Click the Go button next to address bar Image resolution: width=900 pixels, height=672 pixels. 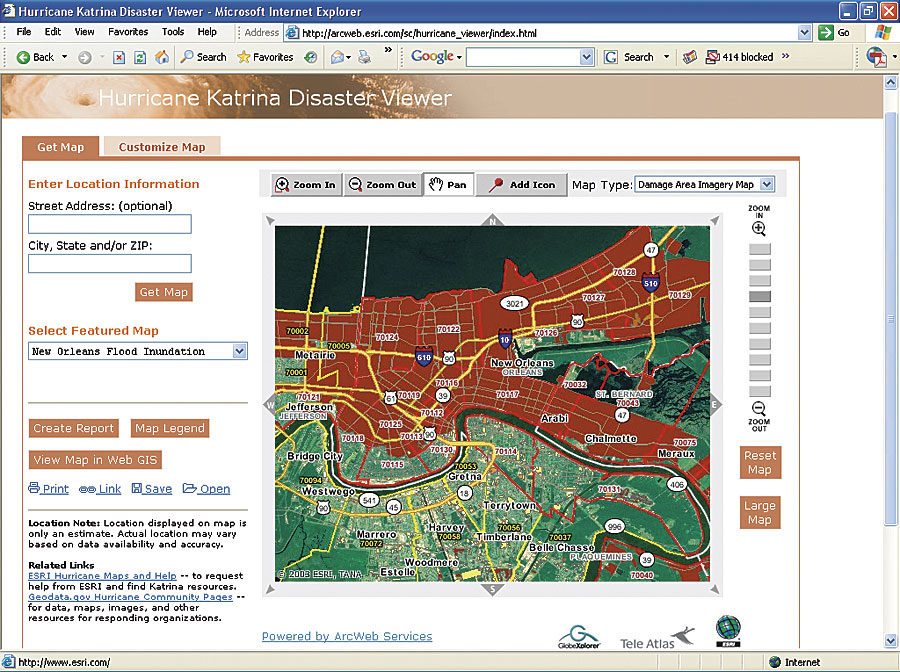click(x=835, y=33)
